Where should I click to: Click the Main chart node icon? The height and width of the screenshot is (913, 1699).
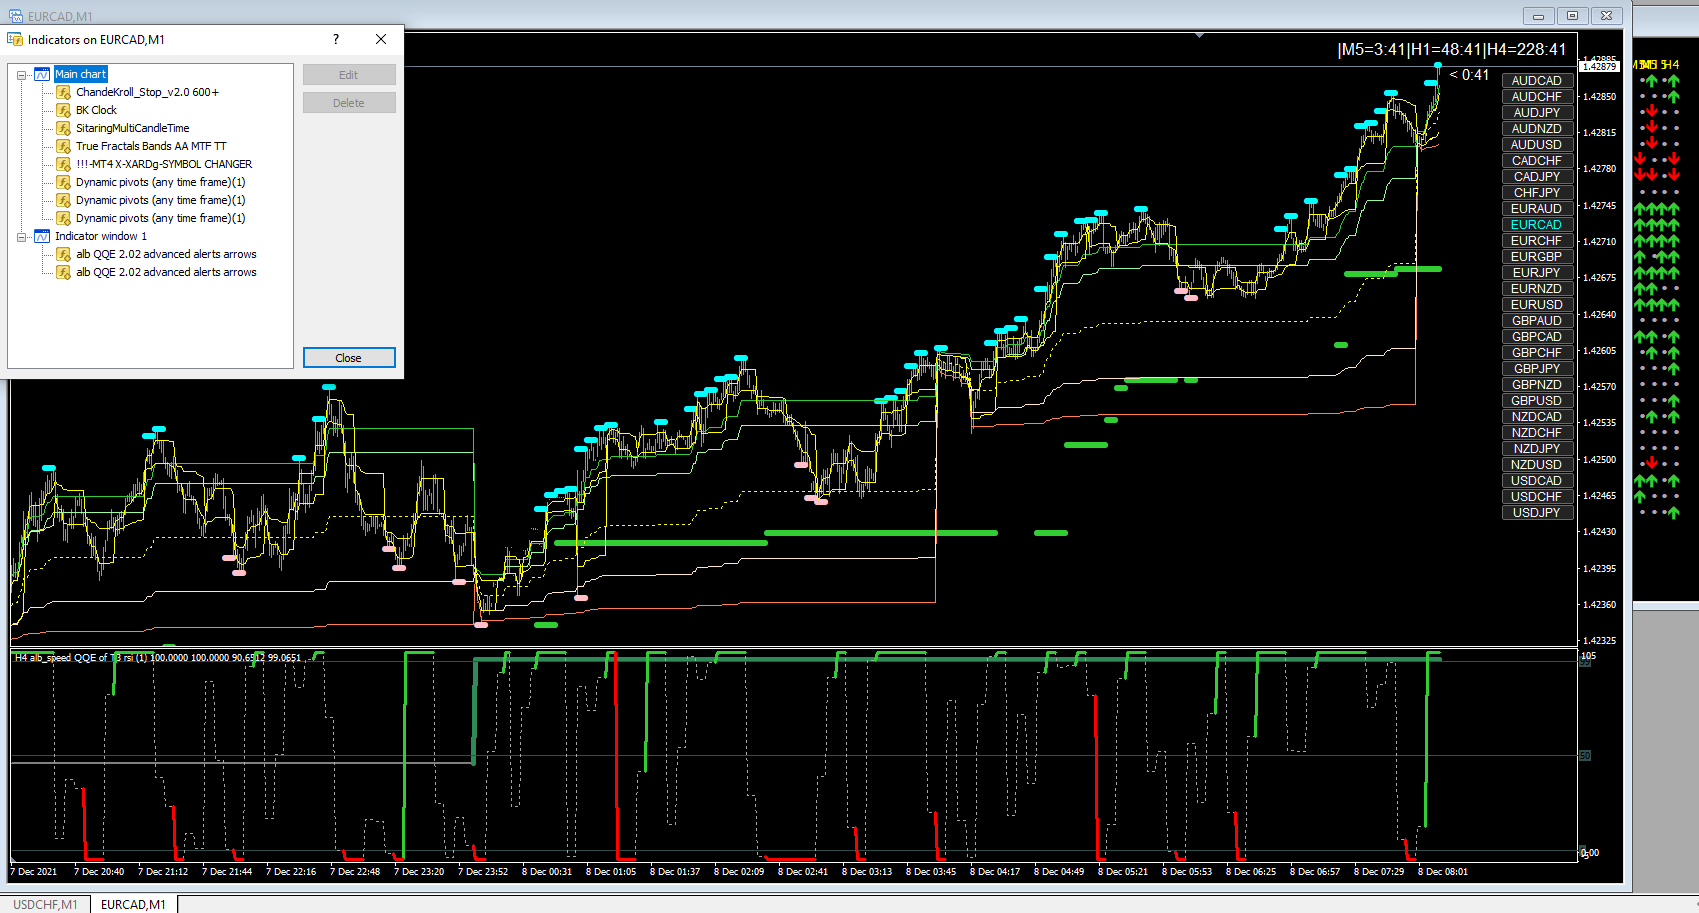click(x=42, y=74)
